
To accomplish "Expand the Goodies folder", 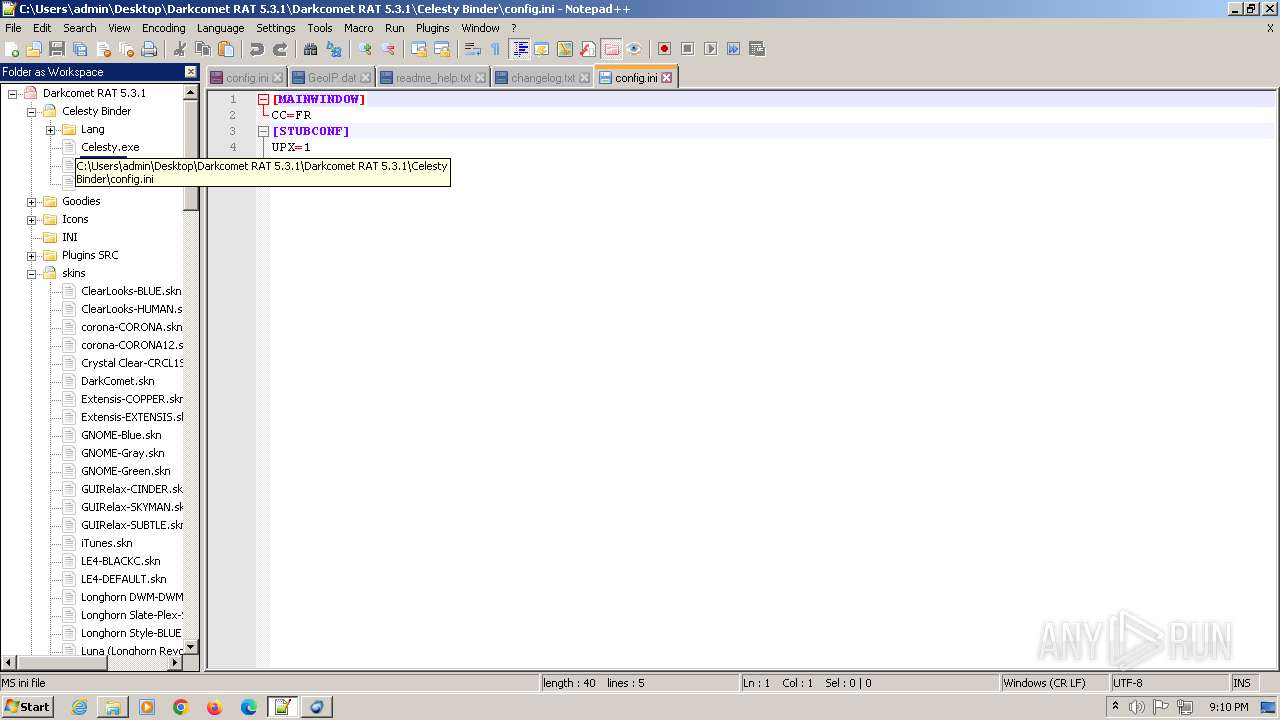I will (x=32, y=201).
